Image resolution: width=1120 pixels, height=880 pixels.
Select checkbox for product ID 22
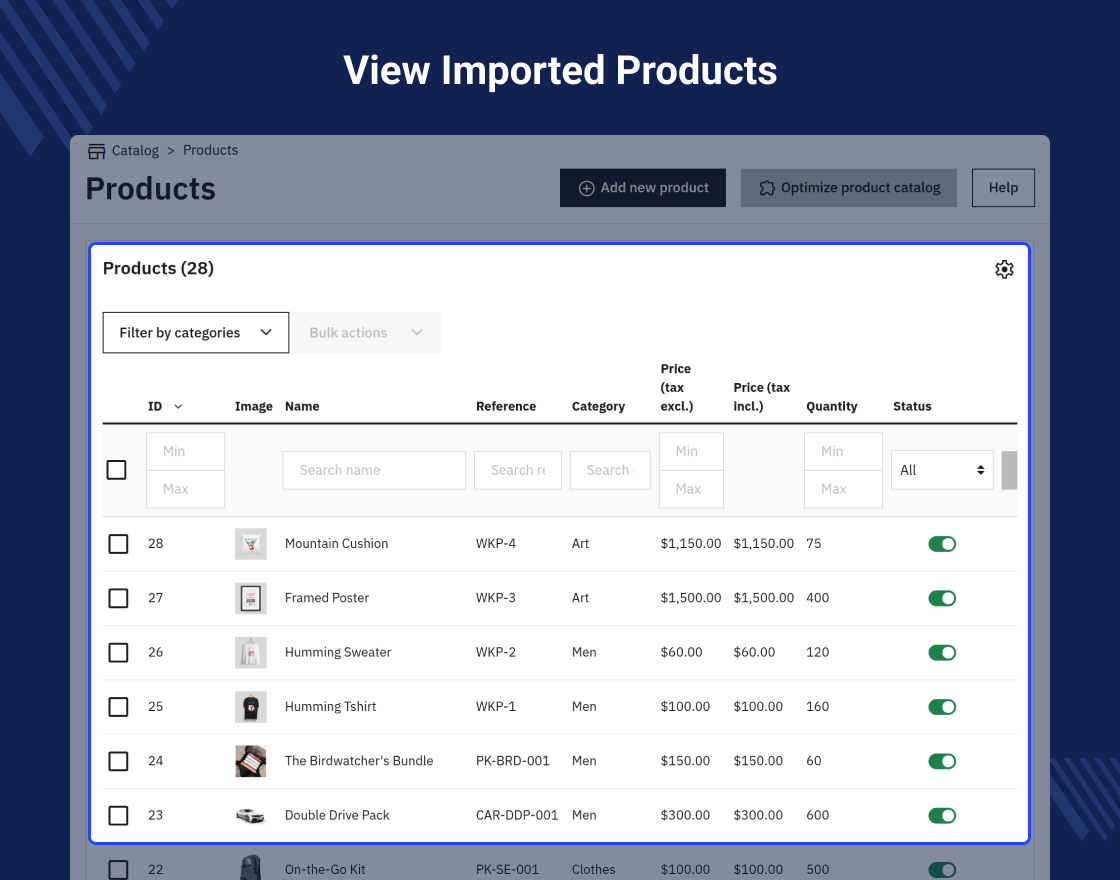point(119,869)
